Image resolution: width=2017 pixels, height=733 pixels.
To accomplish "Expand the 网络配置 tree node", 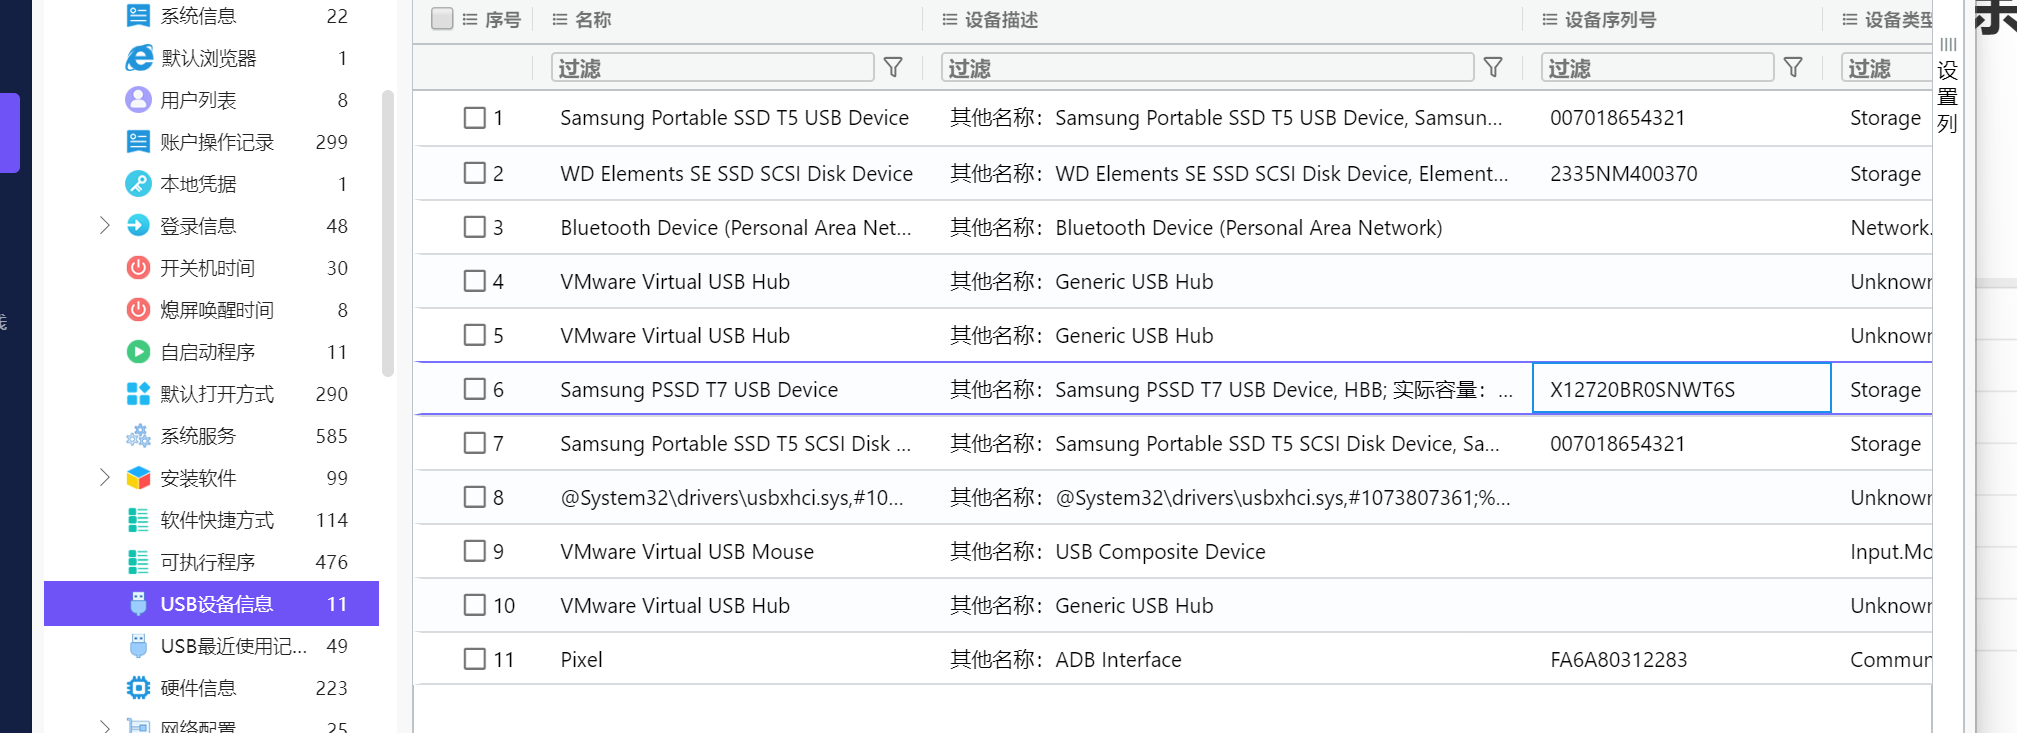I will [104, 726].
